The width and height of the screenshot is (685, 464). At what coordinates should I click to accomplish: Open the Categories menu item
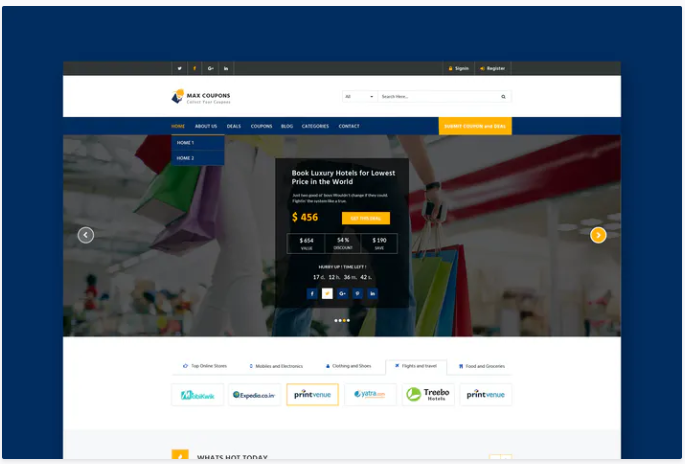pos(315,126)
